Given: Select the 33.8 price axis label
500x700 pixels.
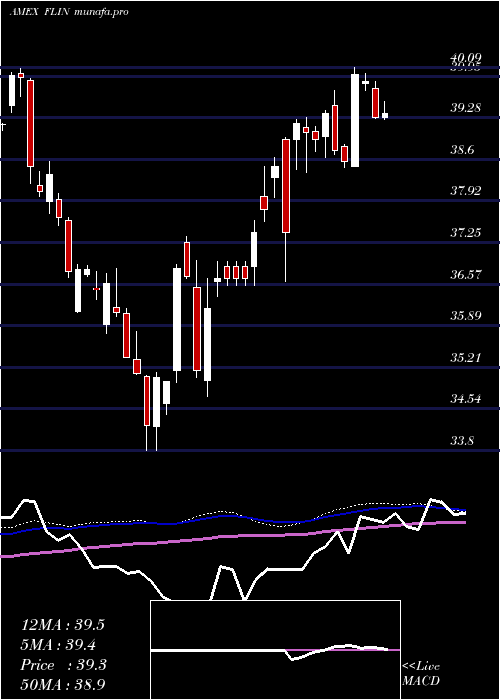Looking at the screenshot, I should [462, 441].
